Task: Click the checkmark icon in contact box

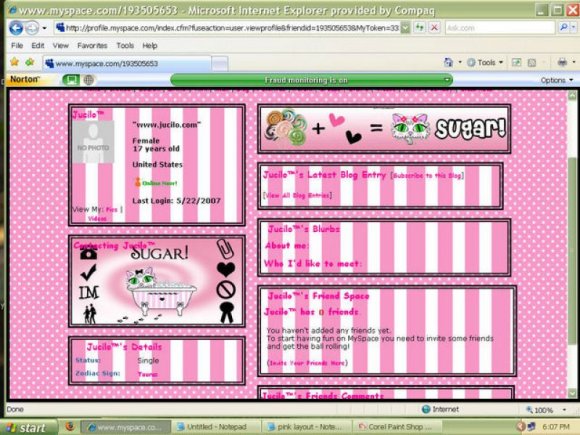Action: pyautogui.click(x=88, y=272)
